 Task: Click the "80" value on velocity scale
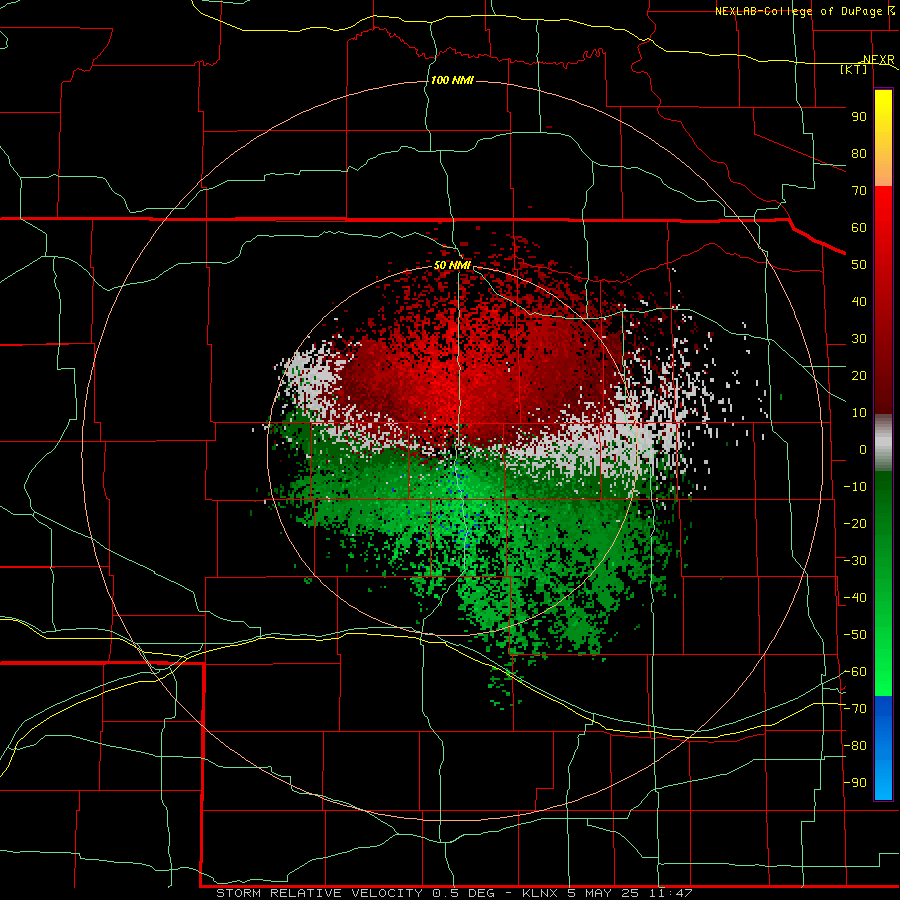(x=859, y=153)
